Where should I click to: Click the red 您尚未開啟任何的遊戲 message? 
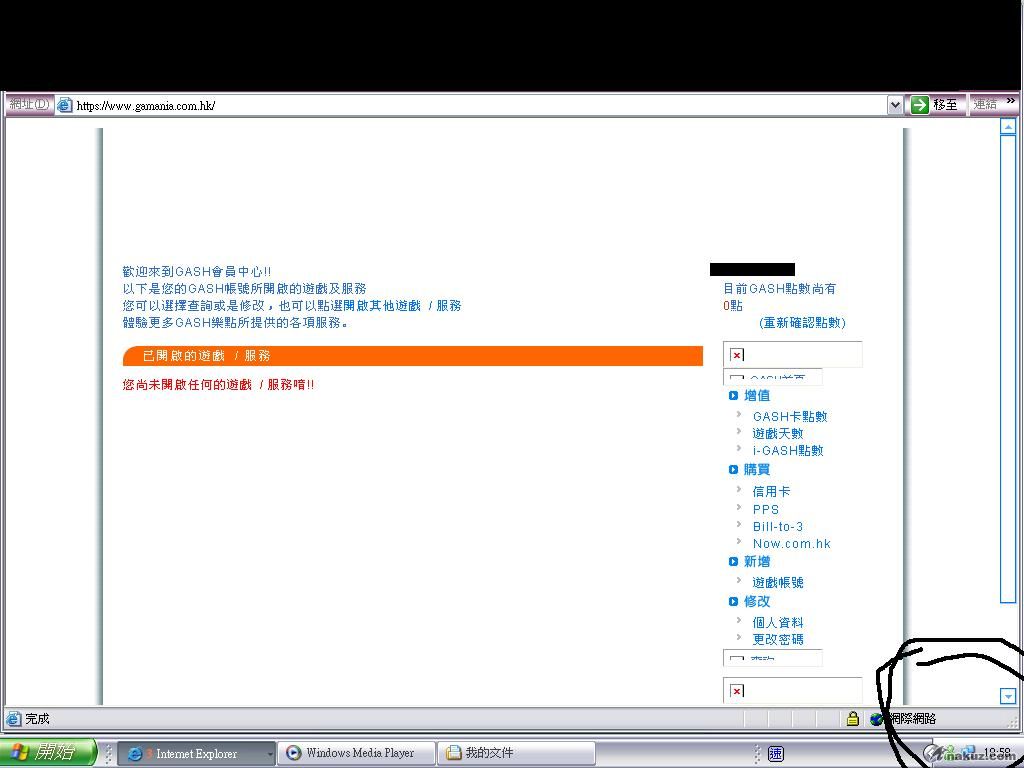(218, 385)
